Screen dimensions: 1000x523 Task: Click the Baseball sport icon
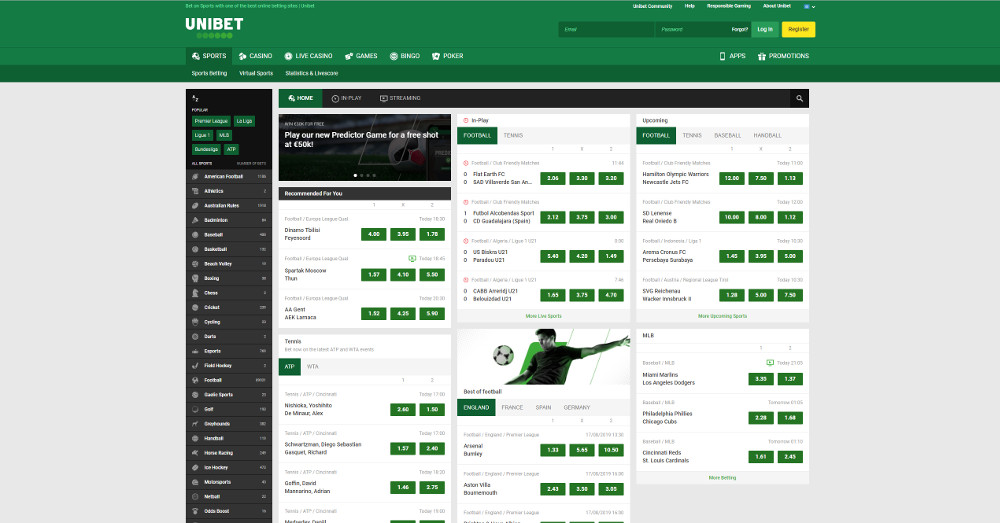[x=196, y=235]
